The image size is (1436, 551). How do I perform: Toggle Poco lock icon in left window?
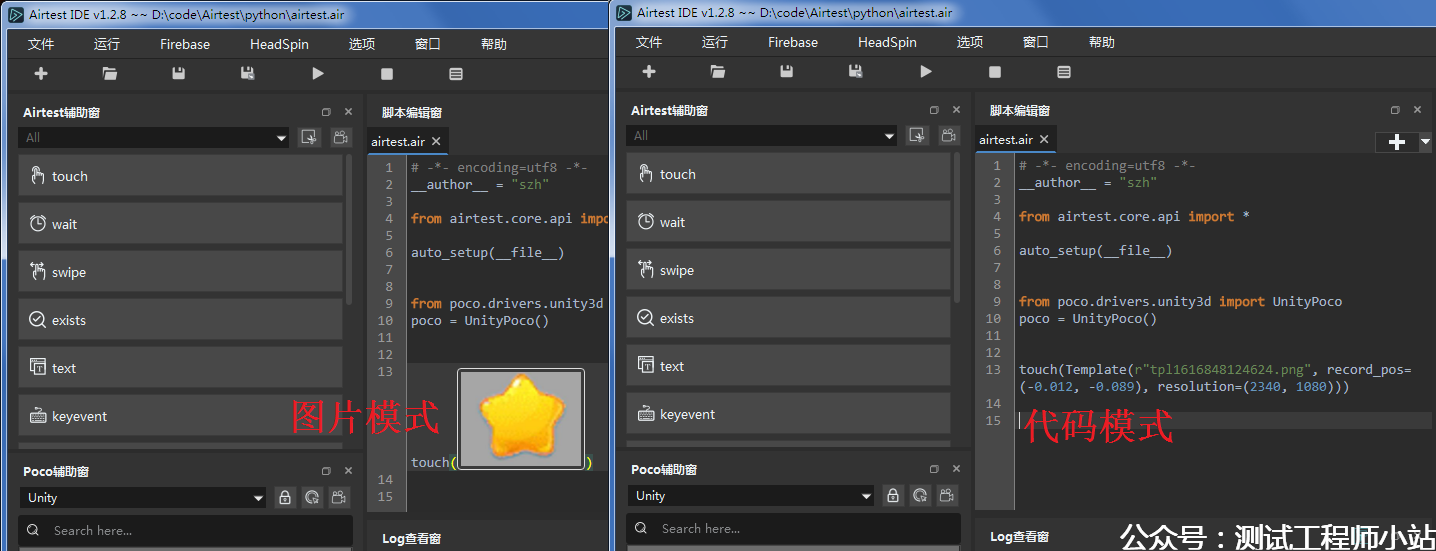pos(285,497)
